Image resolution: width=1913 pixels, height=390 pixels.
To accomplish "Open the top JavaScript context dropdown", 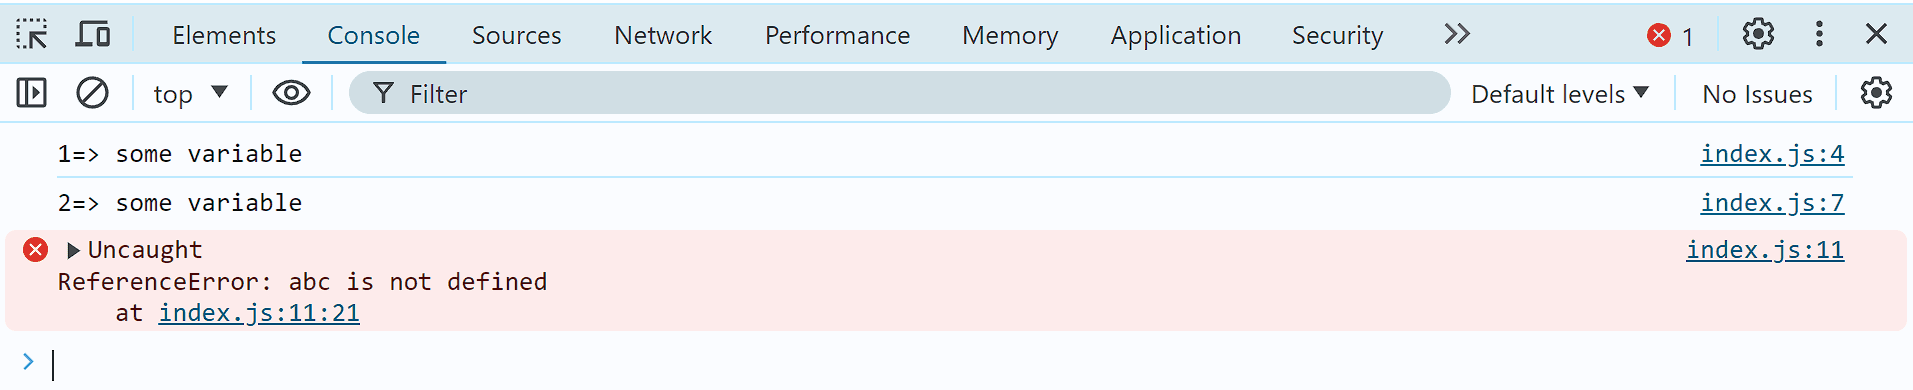I will pos(190,93).
